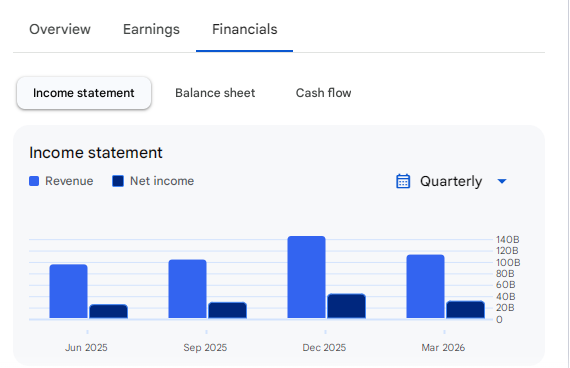Screen dimensions: 570x368
Task: Click the 140B axis value
Action: click(x=507, y=240)
